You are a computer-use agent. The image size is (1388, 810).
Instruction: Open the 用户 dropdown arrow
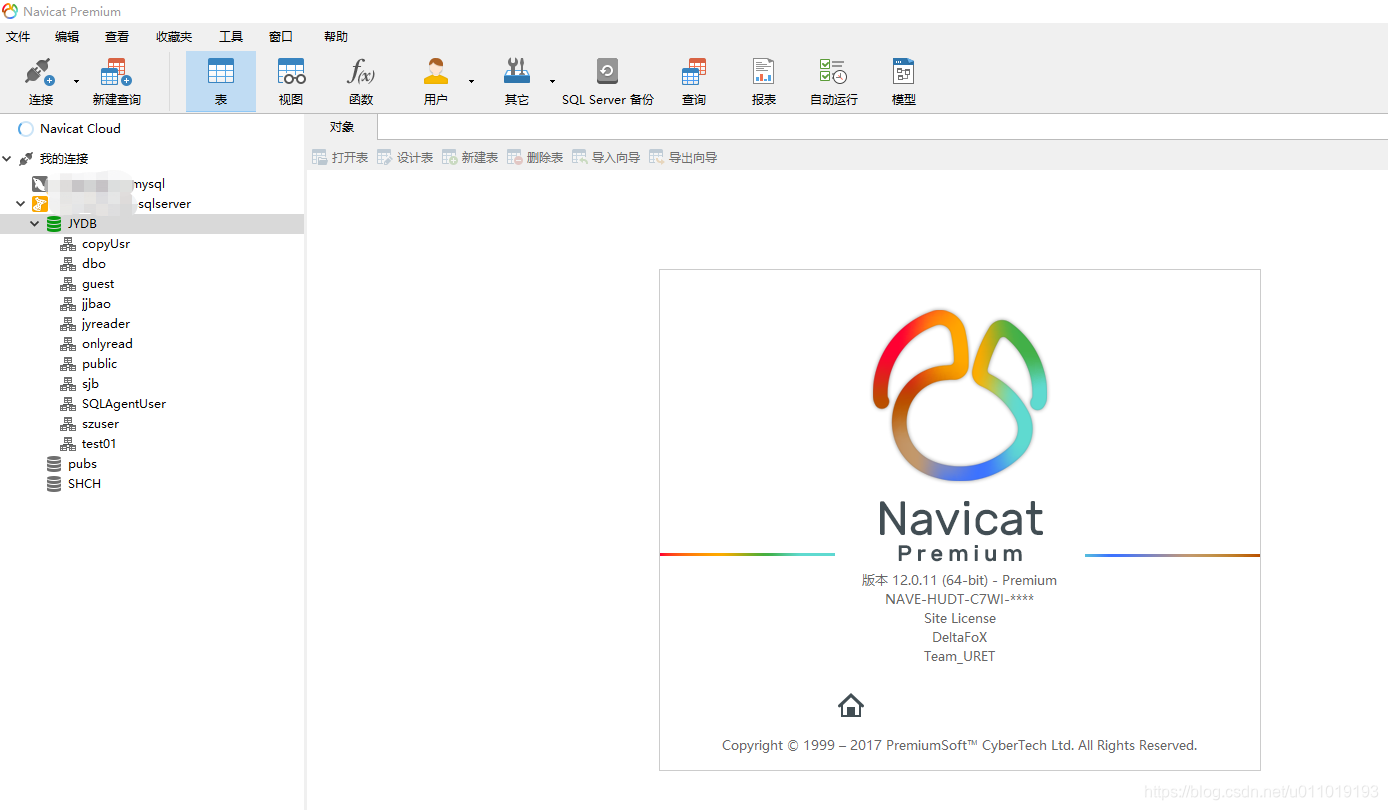pyautogui.click(x=471, y=81)
